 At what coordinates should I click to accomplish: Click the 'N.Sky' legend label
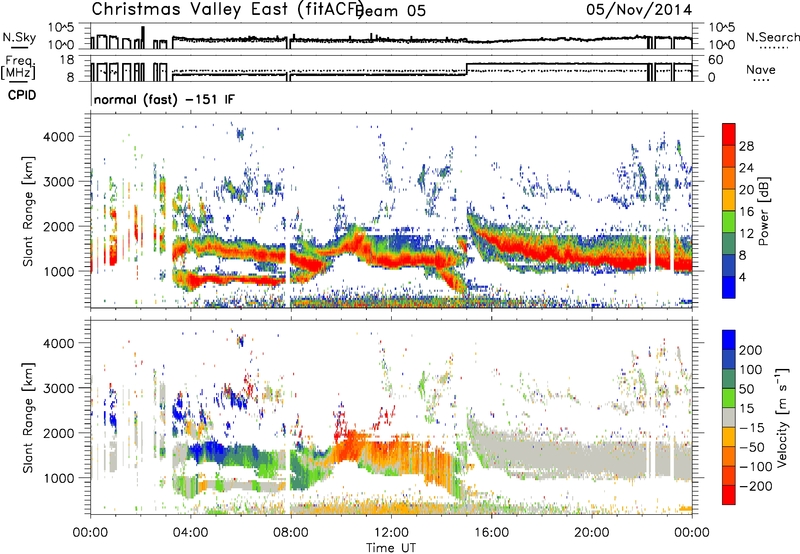[x=19, y=37]
